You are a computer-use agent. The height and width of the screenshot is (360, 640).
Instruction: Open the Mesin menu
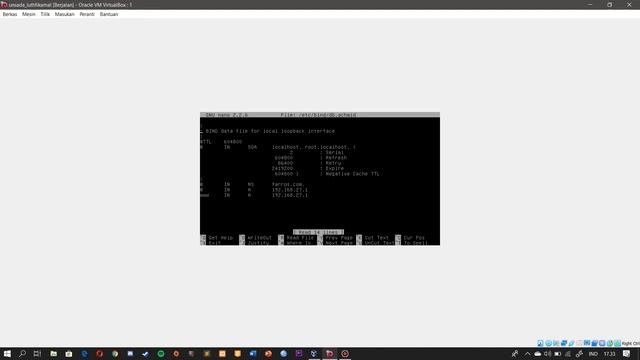click(x=29, y=14)
